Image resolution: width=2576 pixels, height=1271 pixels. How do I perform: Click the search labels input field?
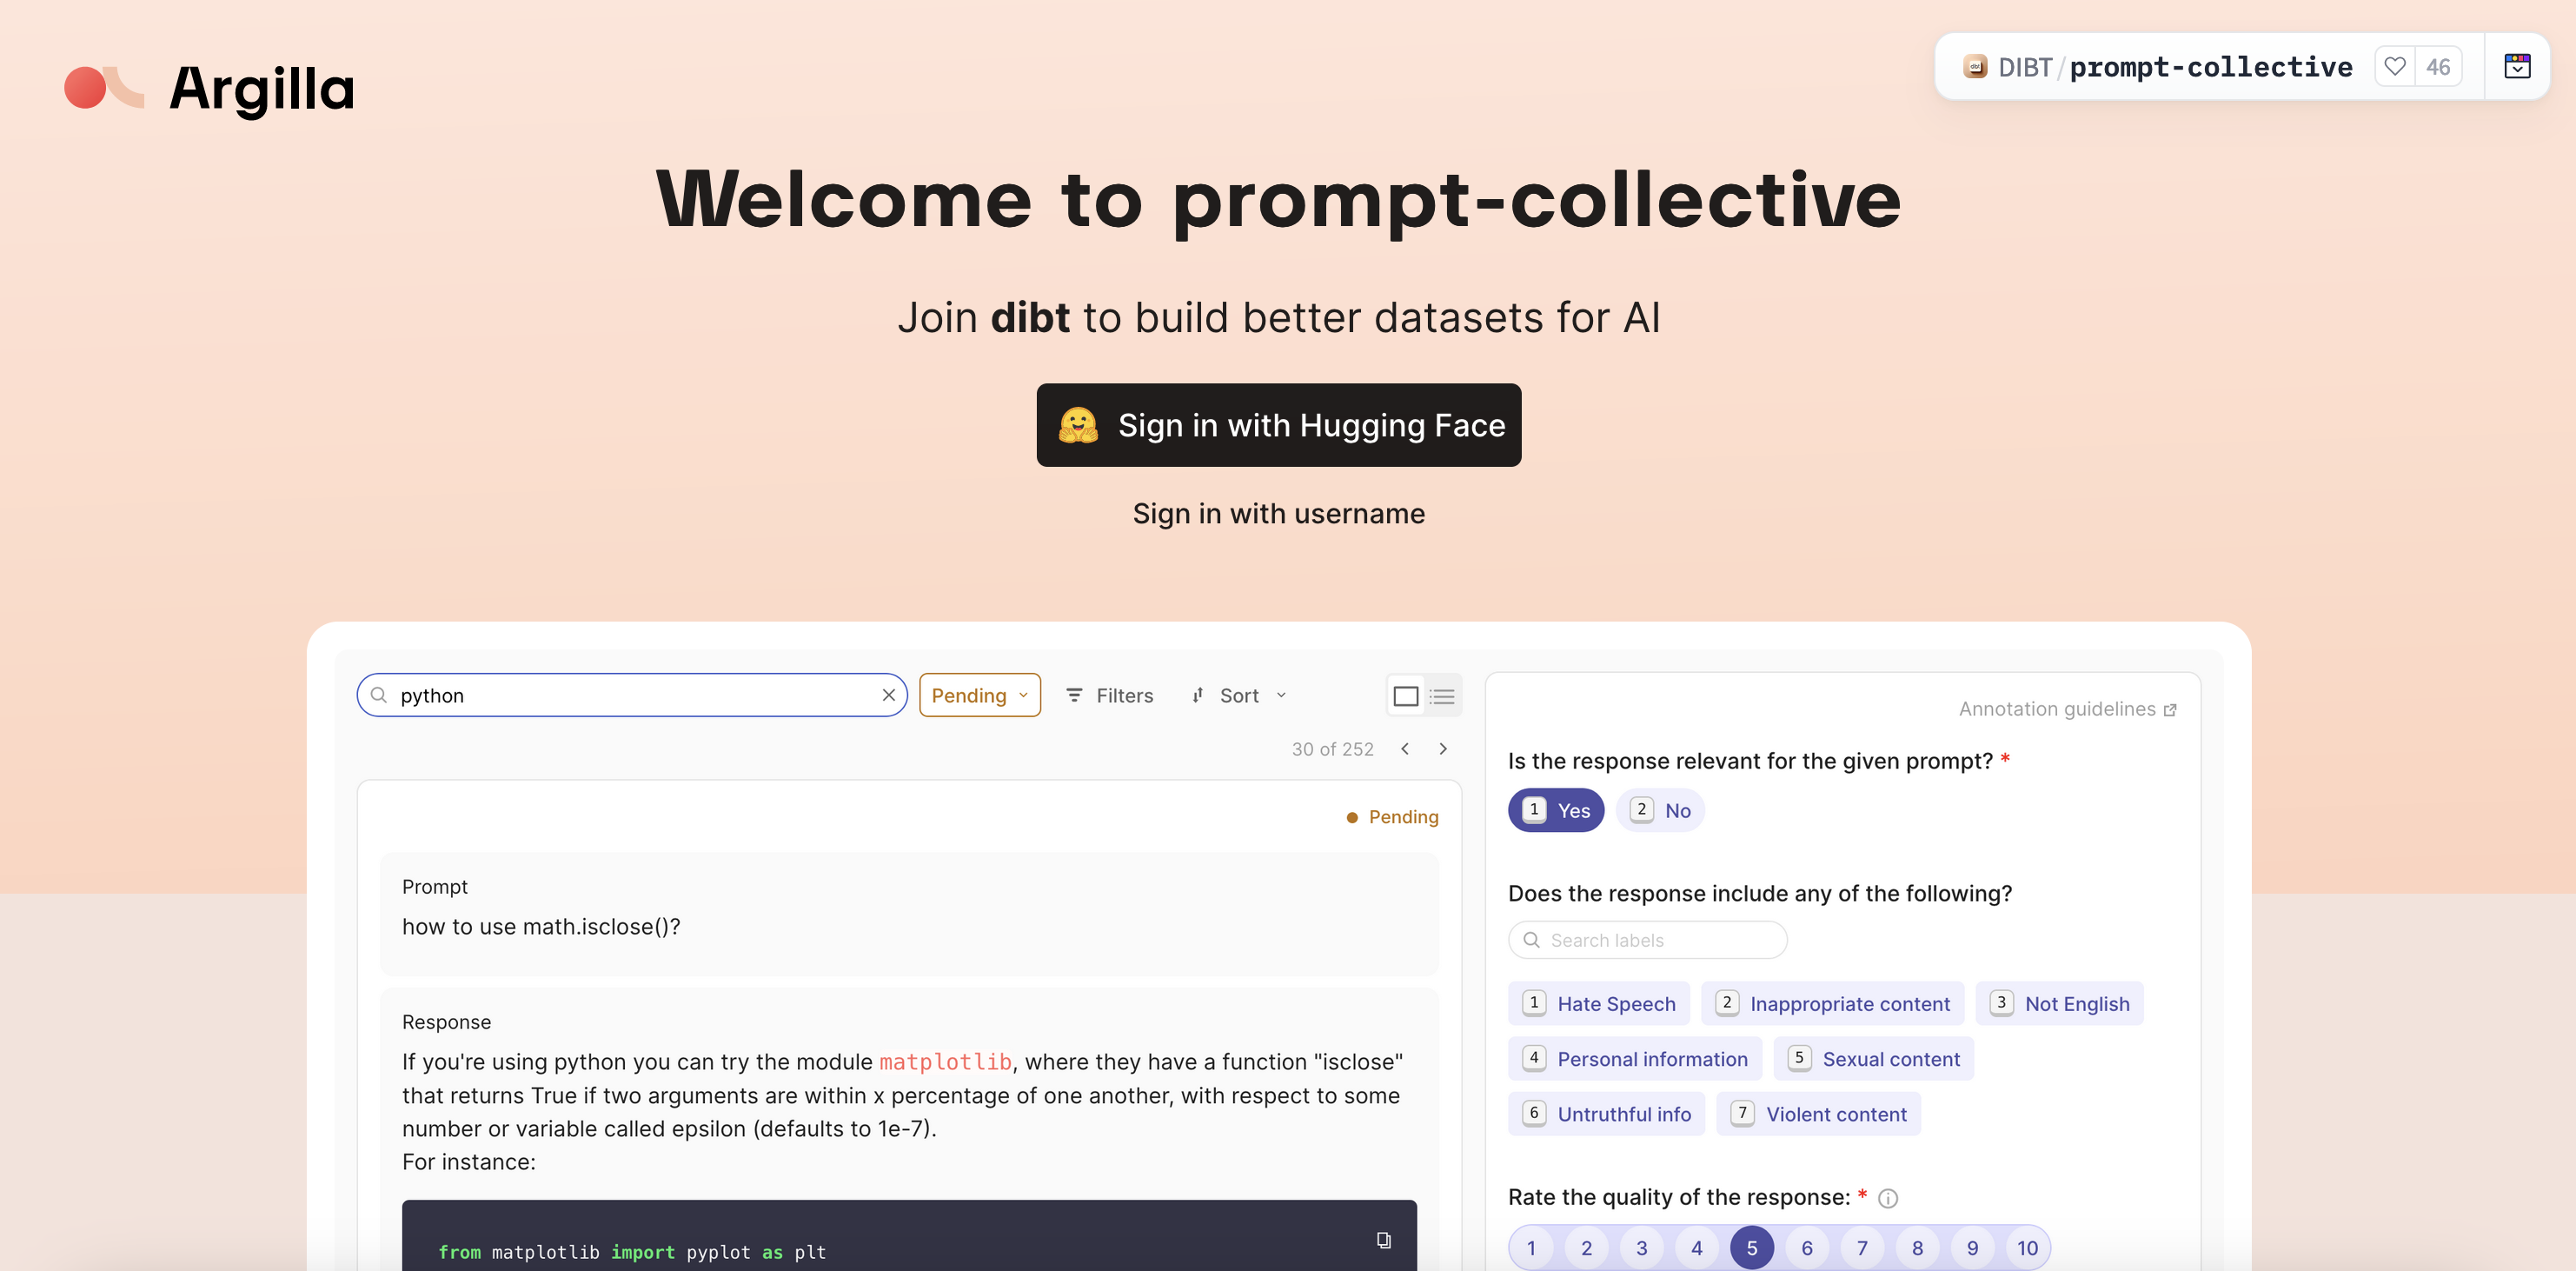[x=1646, y=940]
